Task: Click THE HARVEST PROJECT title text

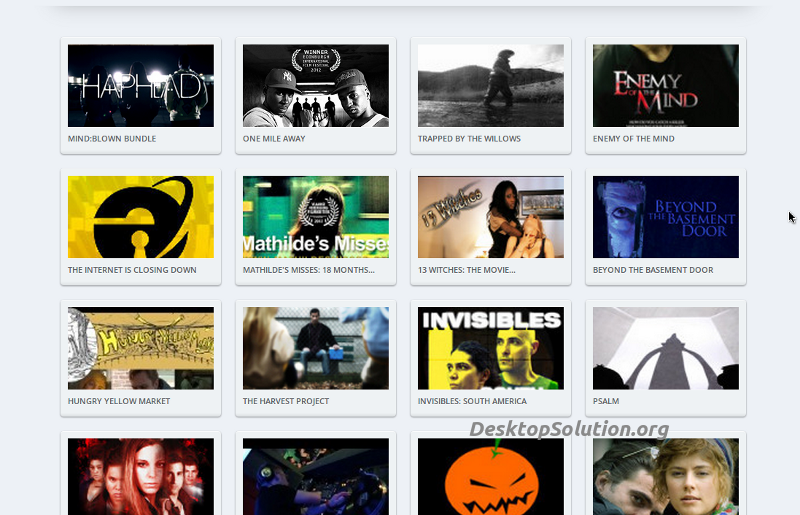Action: pos(286,401)
